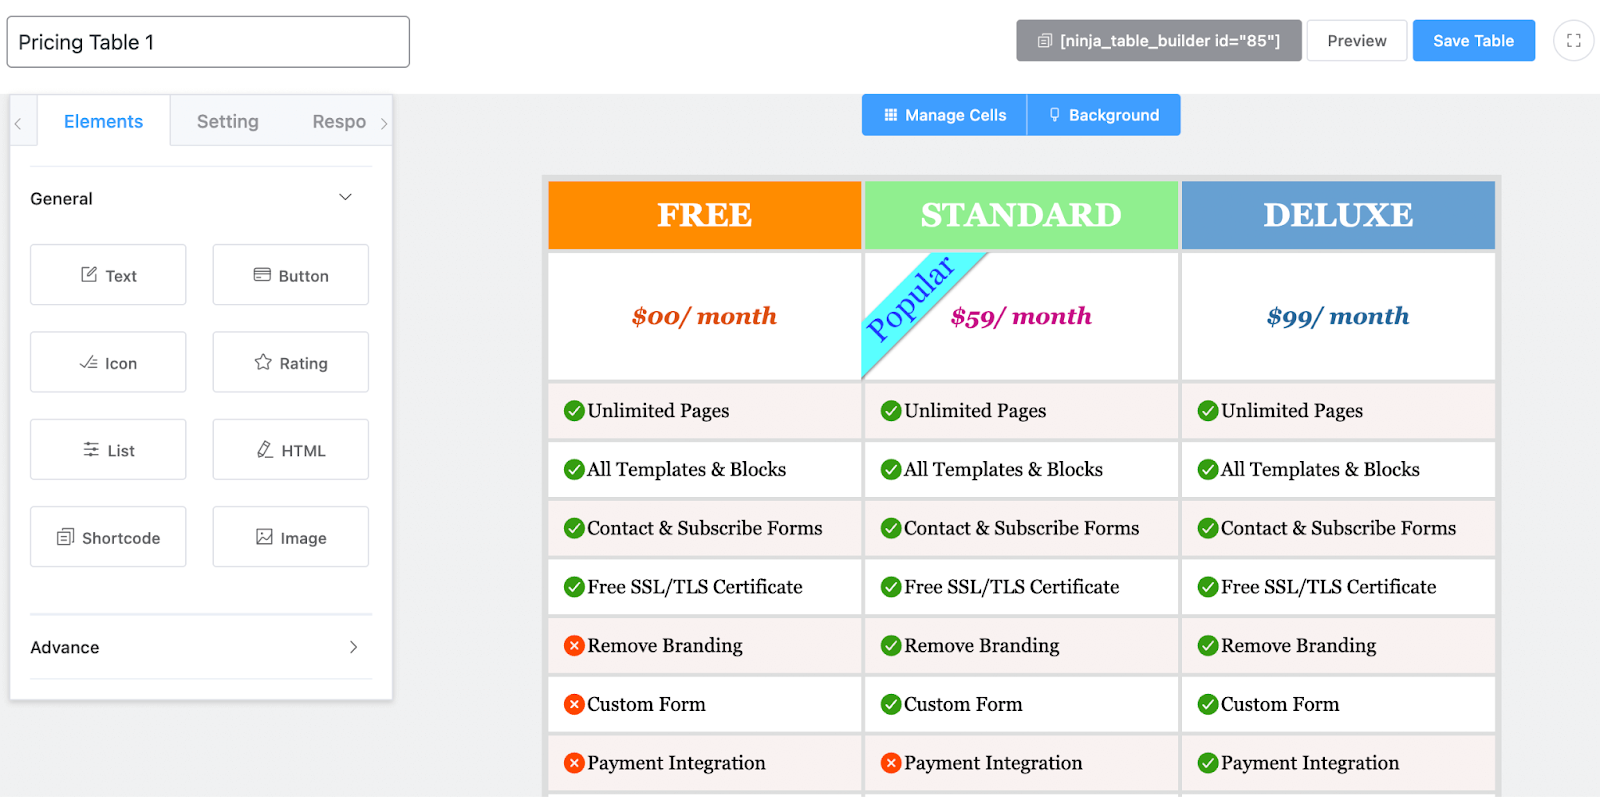
Task: Add a Shortcode element
Action: pyautogui.click(x=108, y=537)
